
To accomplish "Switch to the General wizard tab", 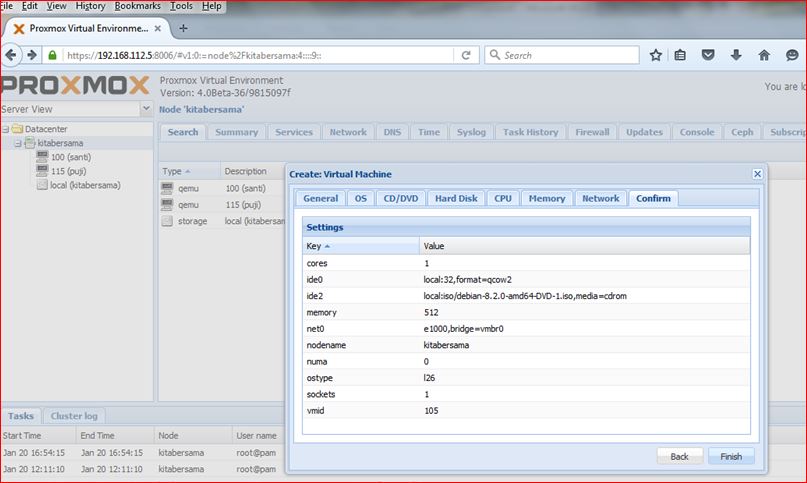I will pyautogui.click(x=321, y=198).
